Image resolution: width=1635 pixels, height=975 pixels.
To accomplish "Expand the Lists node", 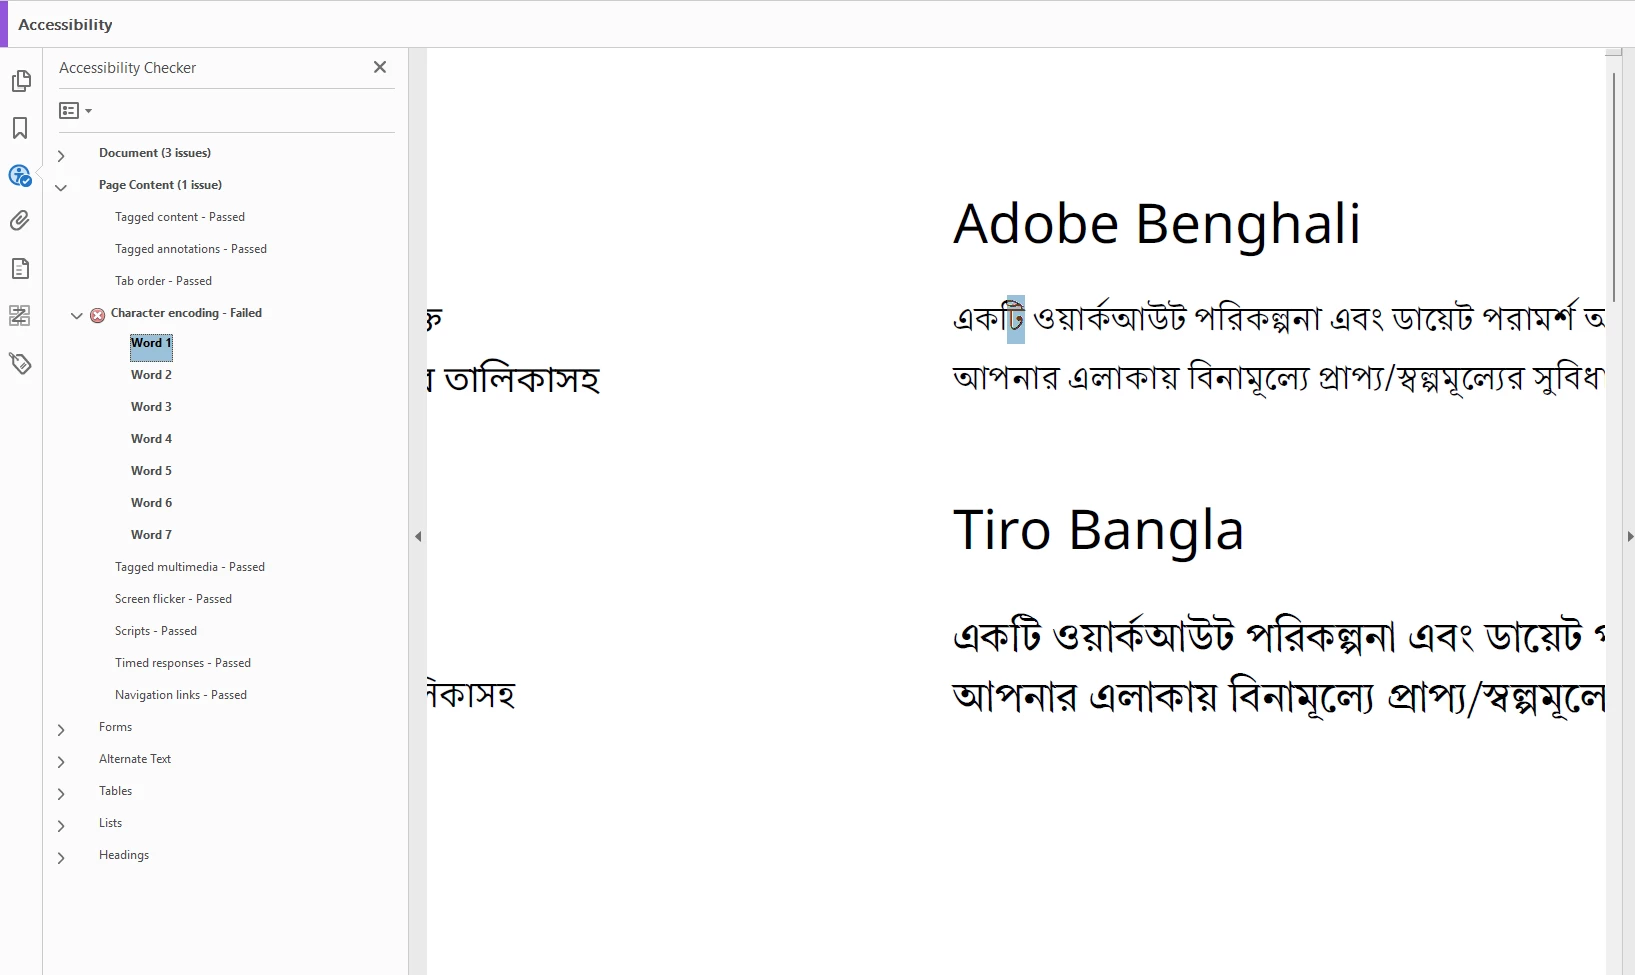I will click(61, 826).
